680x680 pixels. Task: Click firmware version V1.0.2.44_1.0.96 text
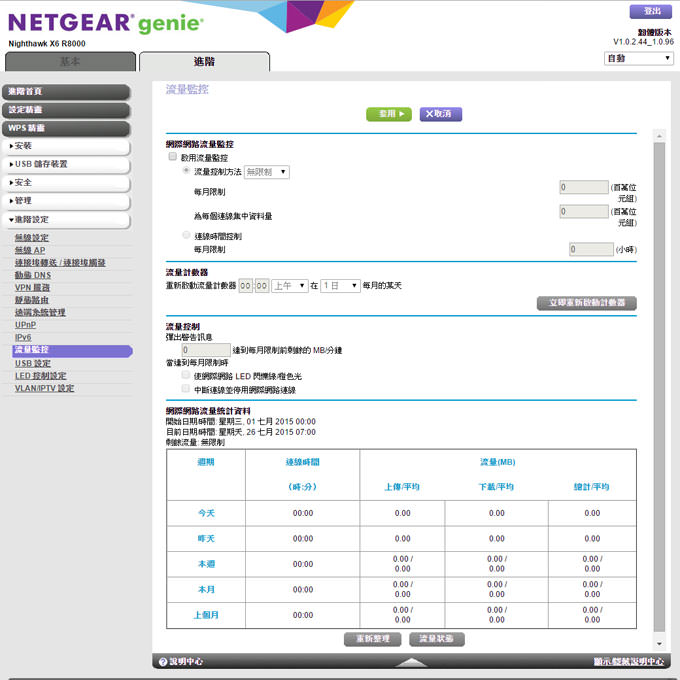click(643, 42)
